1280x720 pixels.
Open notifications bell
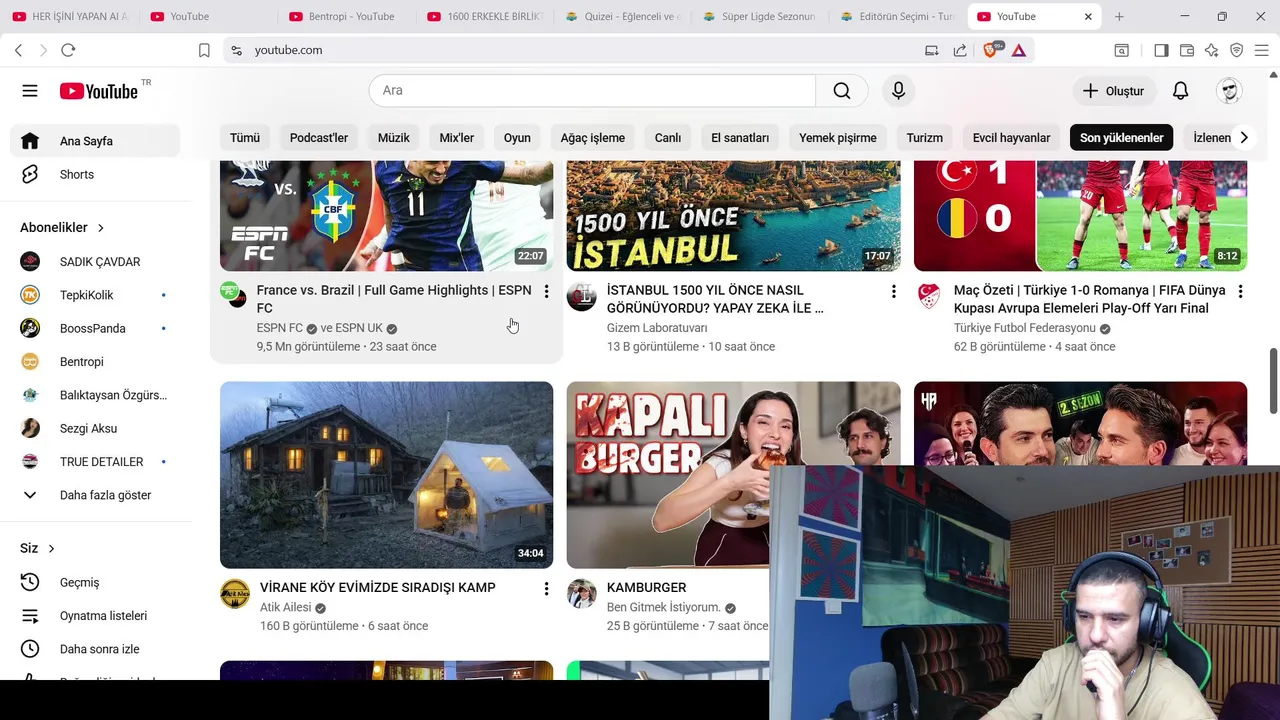1180,91
